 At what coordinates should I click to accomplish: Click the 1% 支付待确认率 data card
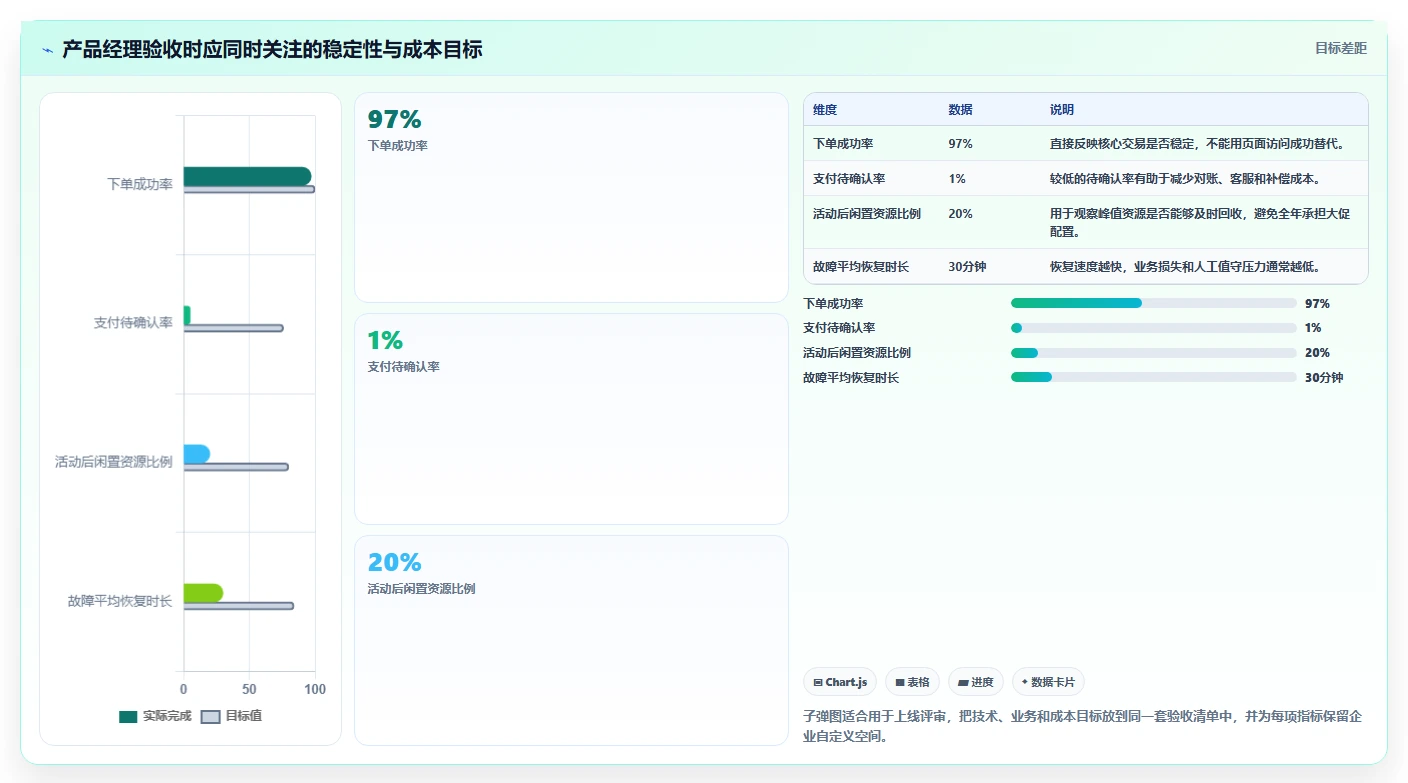point(571,419)
